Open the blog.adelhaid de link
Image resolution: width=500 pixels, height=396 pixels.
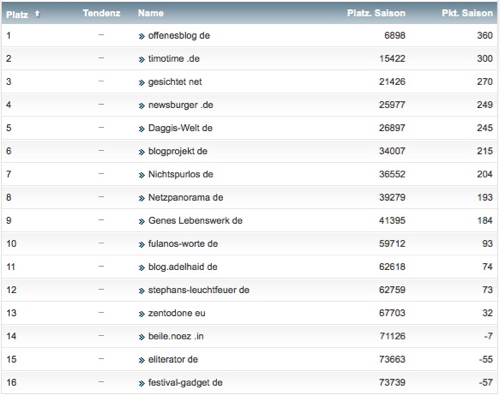[183, 267]
